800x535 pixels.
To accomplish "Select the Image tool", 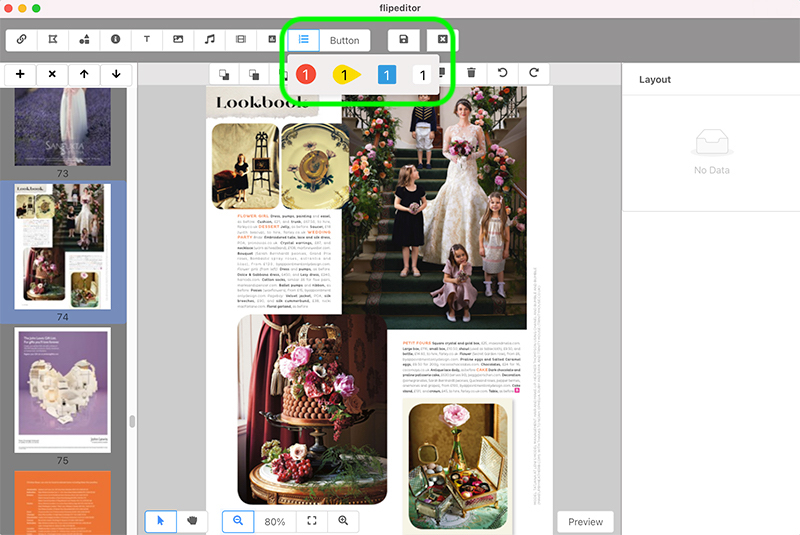I will (178, 40).
